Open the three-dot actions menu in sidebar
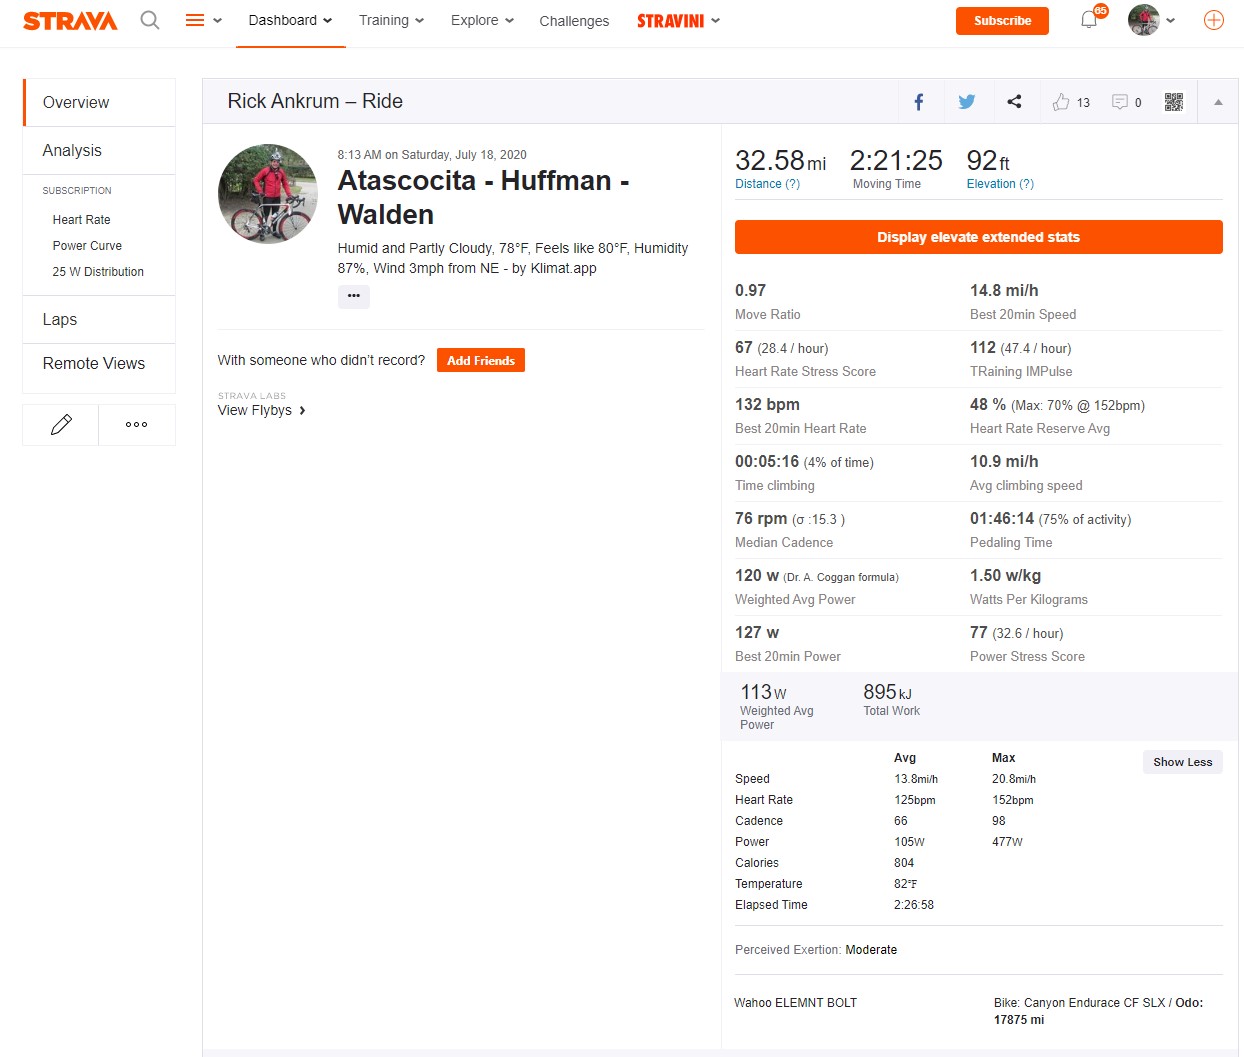The height and width of the screenshot is (1057, 1244). tap(137, 425)
